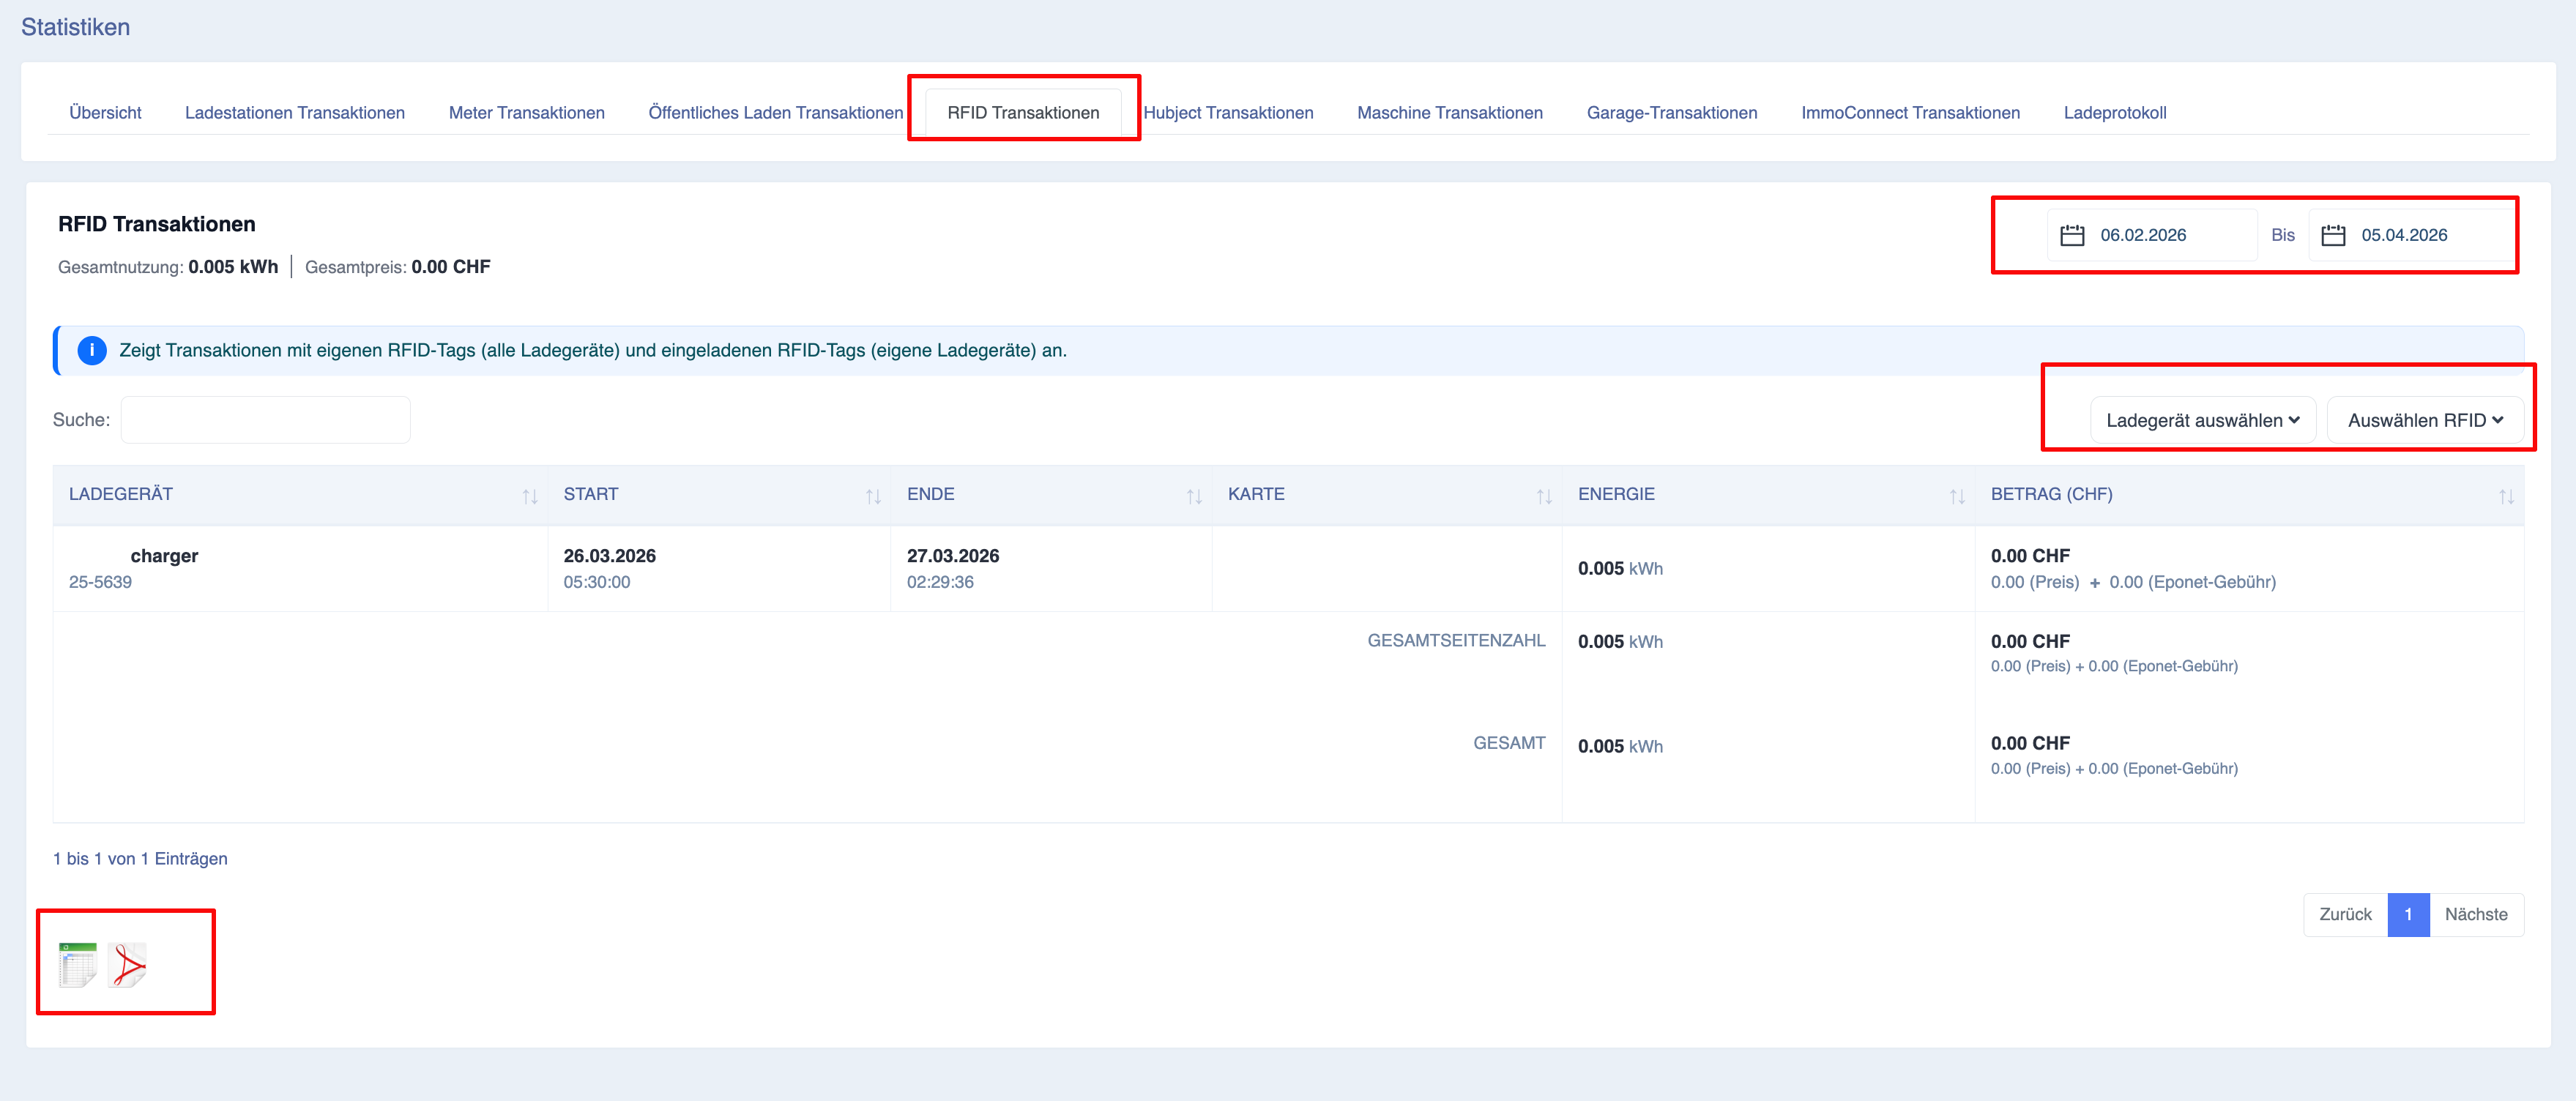
Task: Open the Ladegerät auswählen dropdown
Action: [x=2203, y=420]
